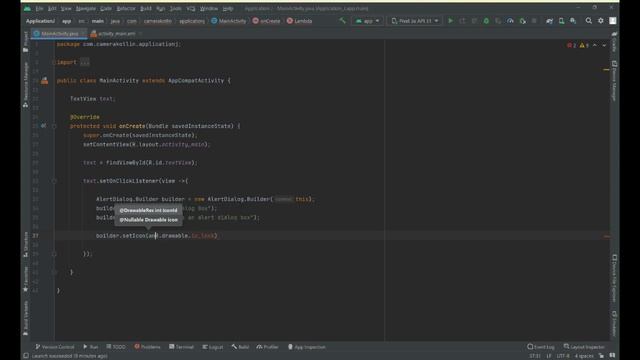Go to previous highlighted error arrow
Viewport: 640px width, 360px height.
pyautogui.click(x=595, y=45)
